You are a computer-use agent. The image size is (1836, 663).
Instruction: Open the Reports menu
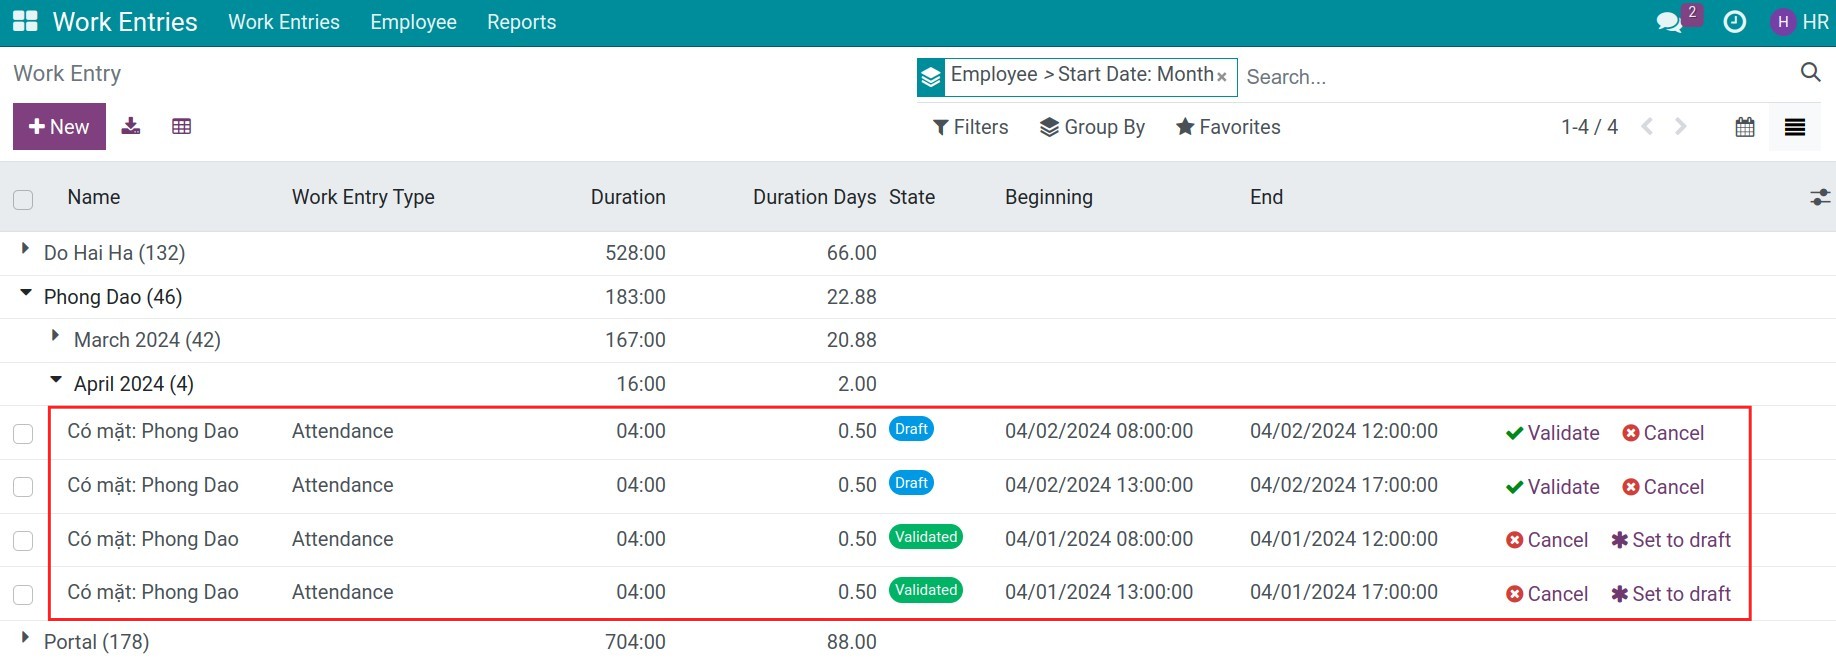[x=521, y=22]
